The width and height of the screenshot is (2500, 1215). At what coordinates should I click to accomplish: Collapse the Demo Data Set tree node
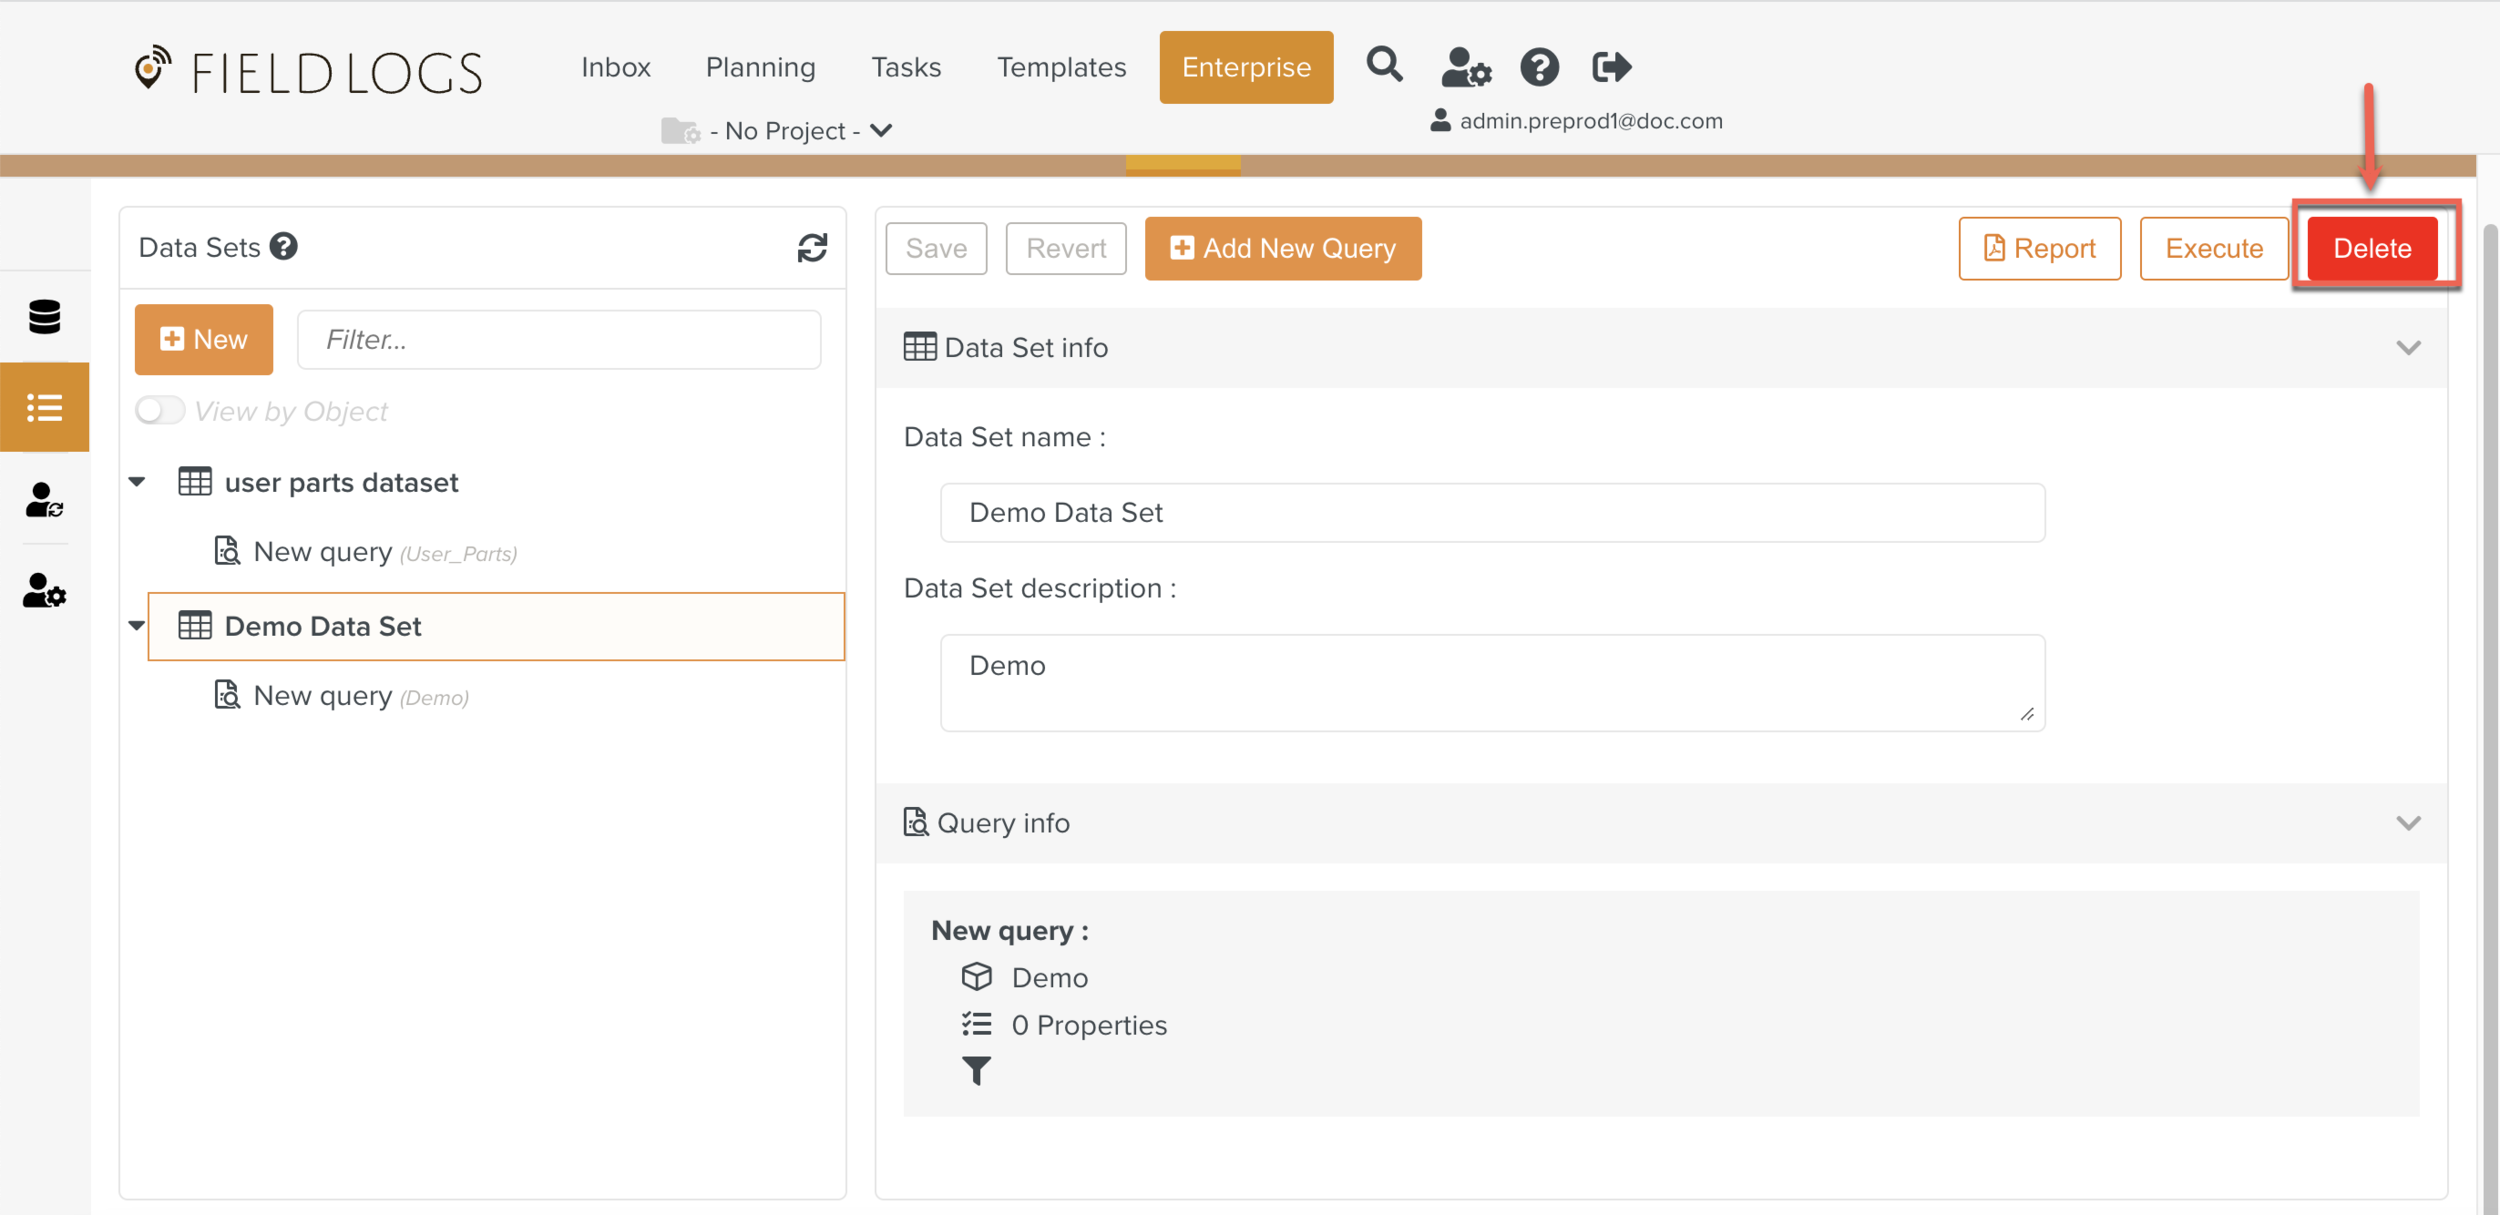(138, 626)
